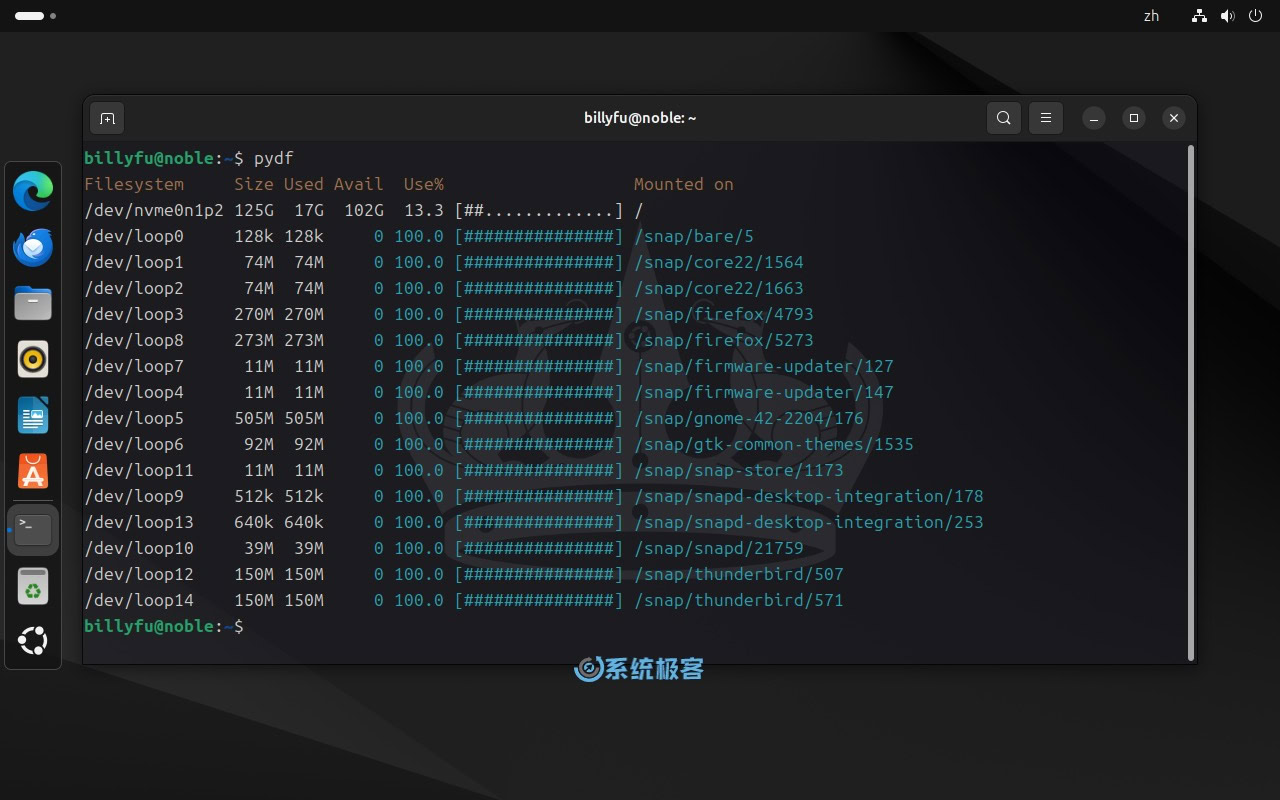Click the /snap/core22/1663 mount path
The image size is (1280, 800).
coord(719,288)
